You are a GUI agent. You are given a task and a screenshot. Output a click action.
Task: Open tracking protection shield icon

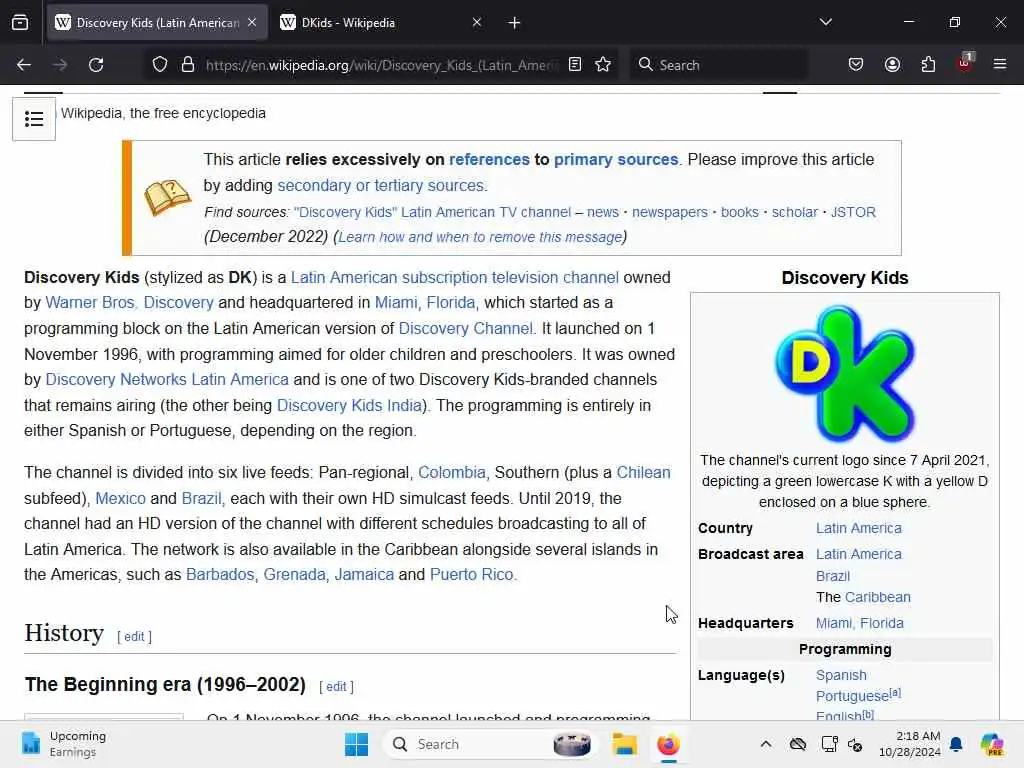(x=160, y=65)
